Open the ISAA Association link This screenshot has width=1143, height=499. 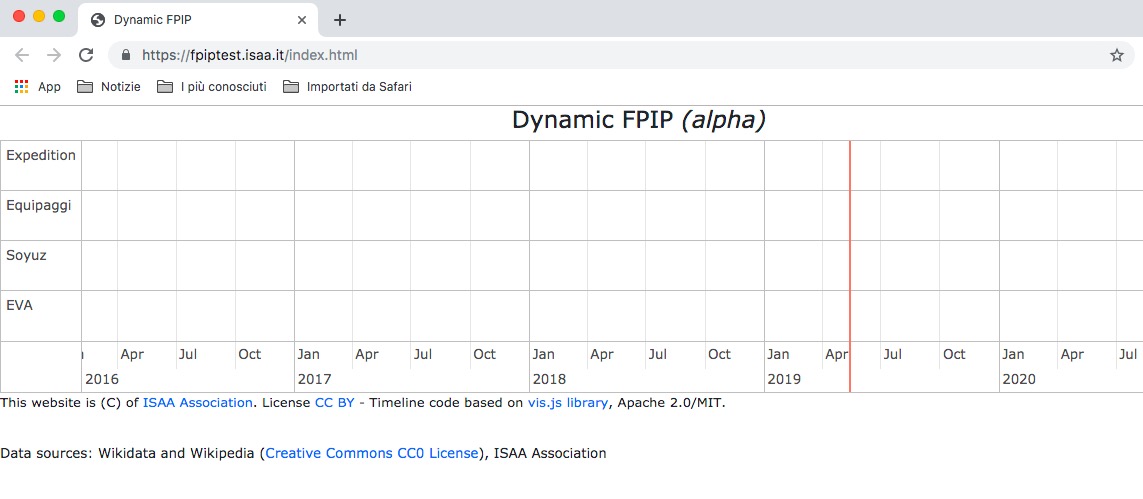tap(197, 403)
